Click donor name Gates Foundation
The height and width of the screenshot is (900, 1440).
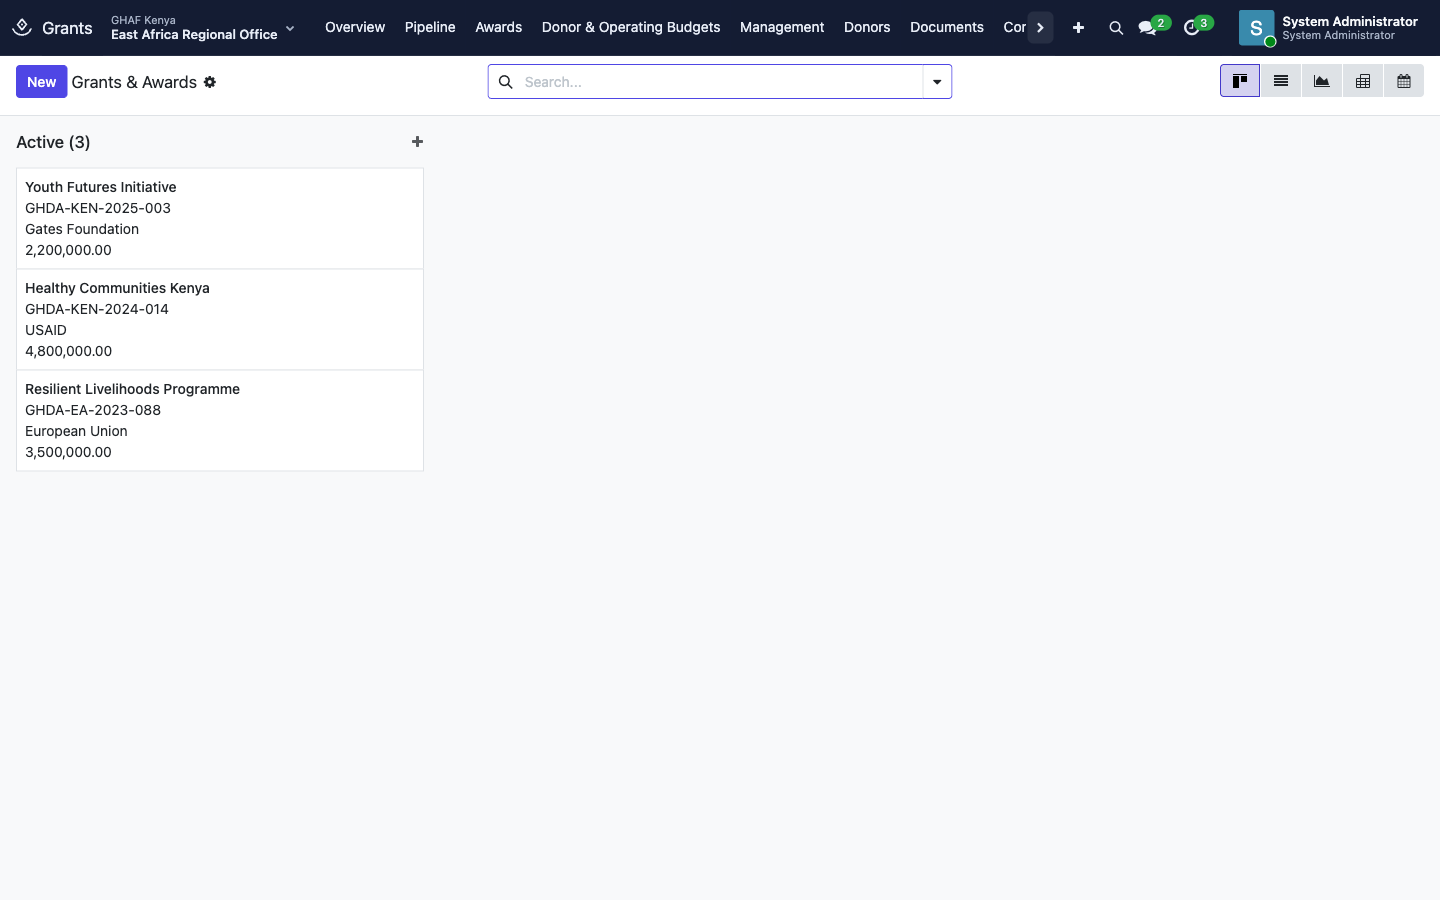tap(82, 229)
